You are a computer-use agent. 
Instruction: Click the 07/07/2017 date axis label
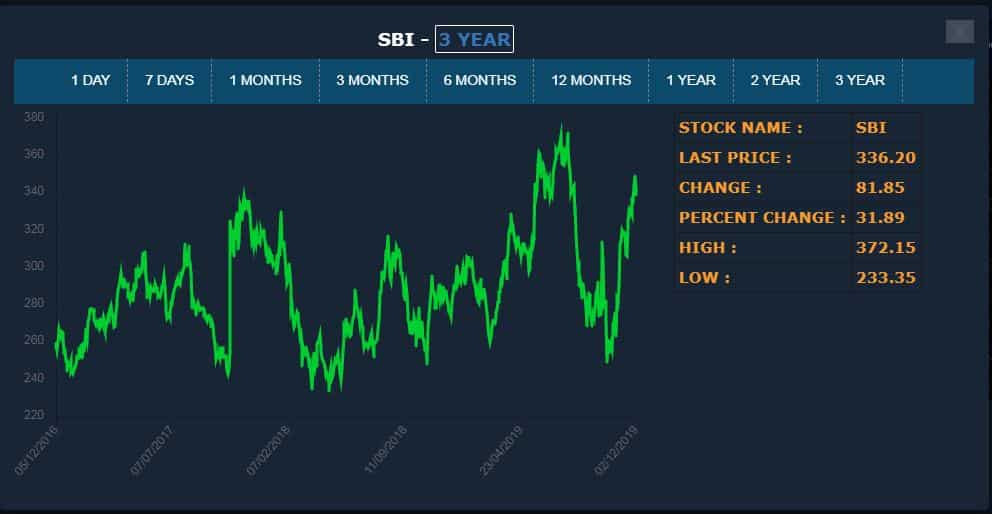click(152, 451)
